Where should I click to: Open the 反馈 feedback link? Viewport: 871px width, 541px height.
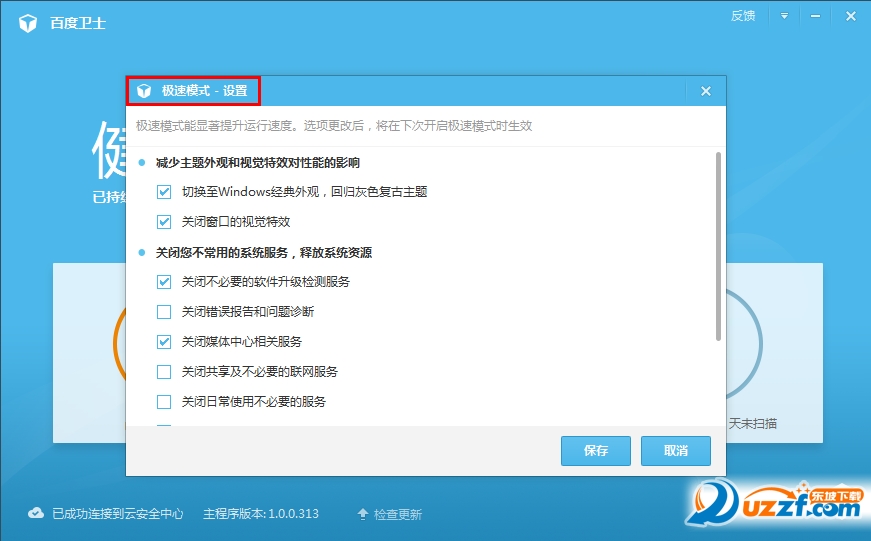(x=743, y=16)
